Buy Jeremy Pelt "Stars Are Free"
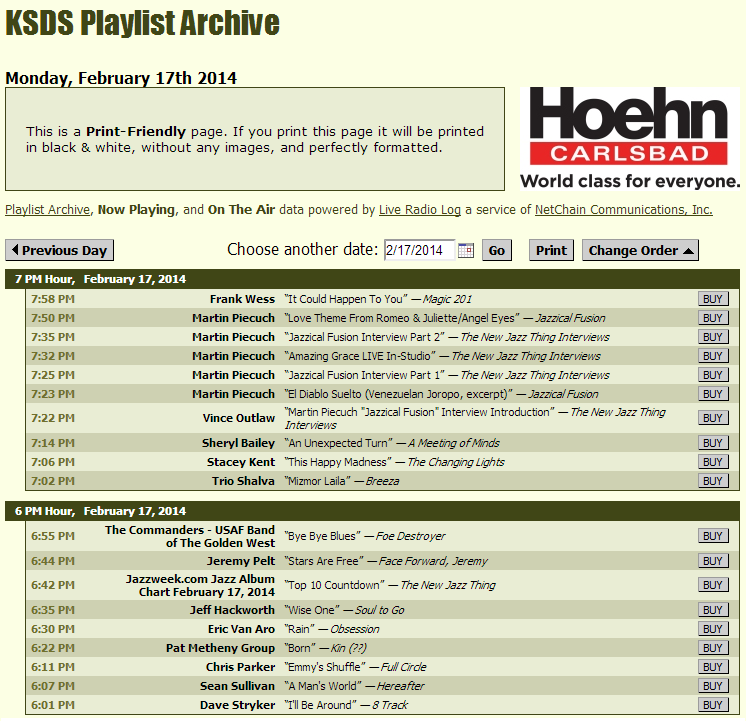Viewport: 748px width, 721px height. 713,561
